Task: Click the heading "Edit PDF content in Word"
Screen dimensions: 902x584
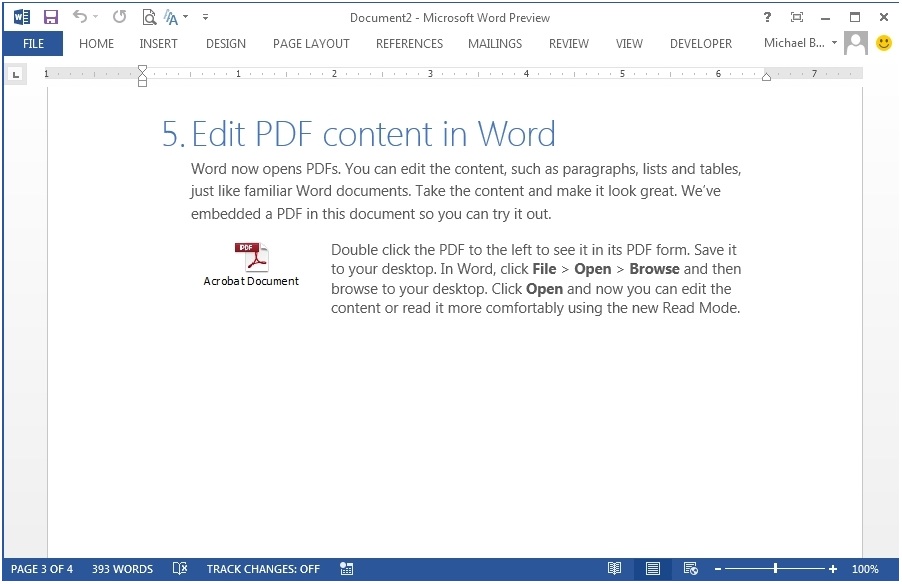Action: pyautogui.click(x=373, y=134)
